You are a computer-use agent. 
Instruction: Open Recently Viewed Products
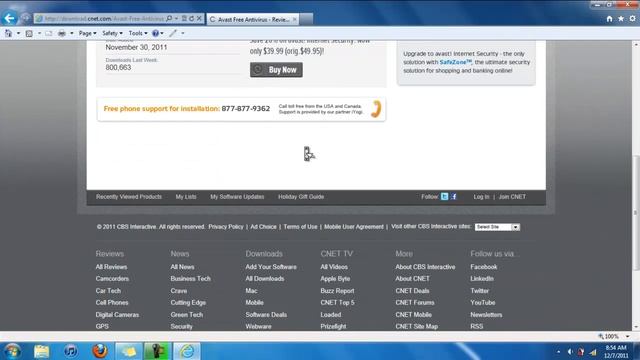[129, 197]
